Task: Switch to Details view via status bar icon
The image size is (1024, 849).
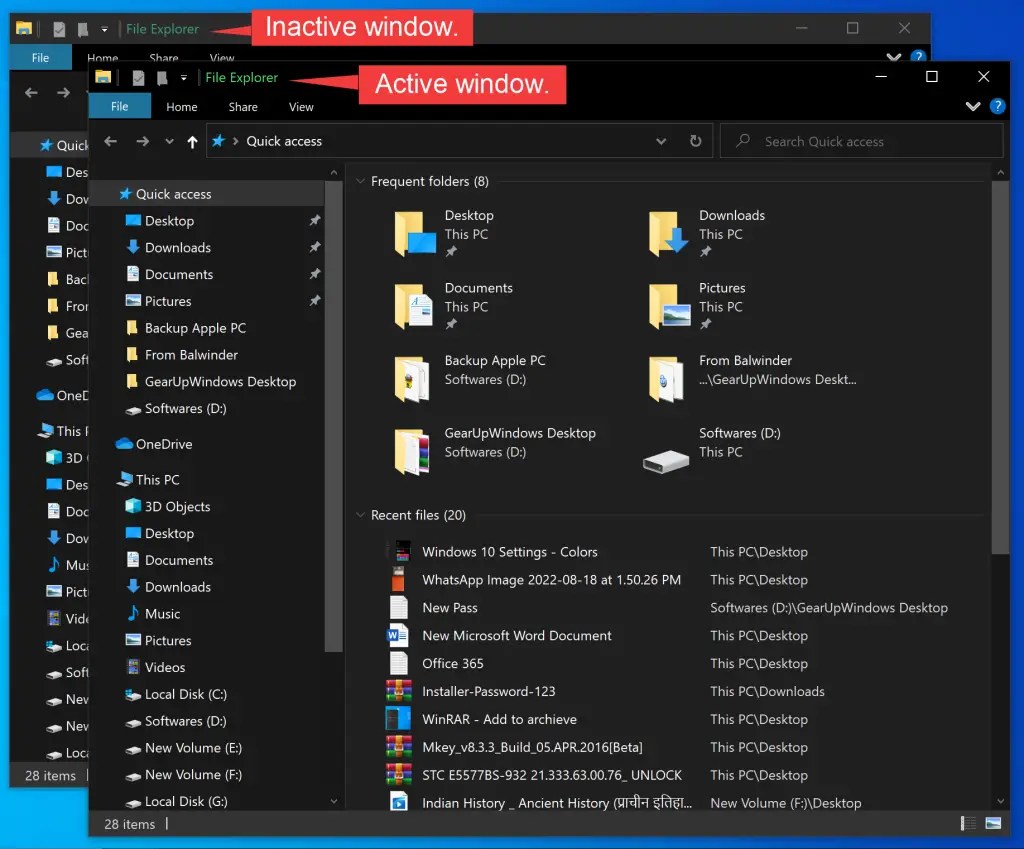Action: coord(968,824)
